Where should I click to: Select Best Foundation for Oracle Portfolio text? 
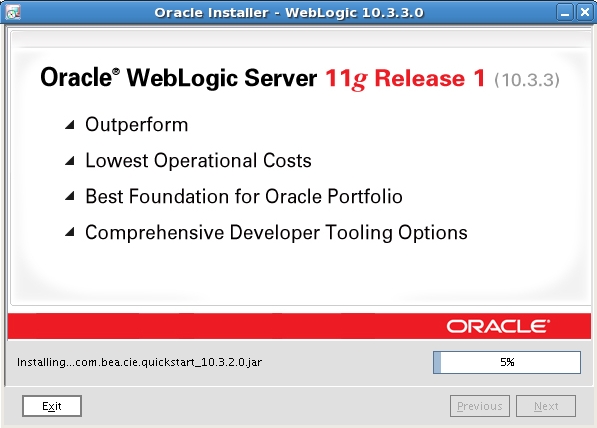point(244,196)
